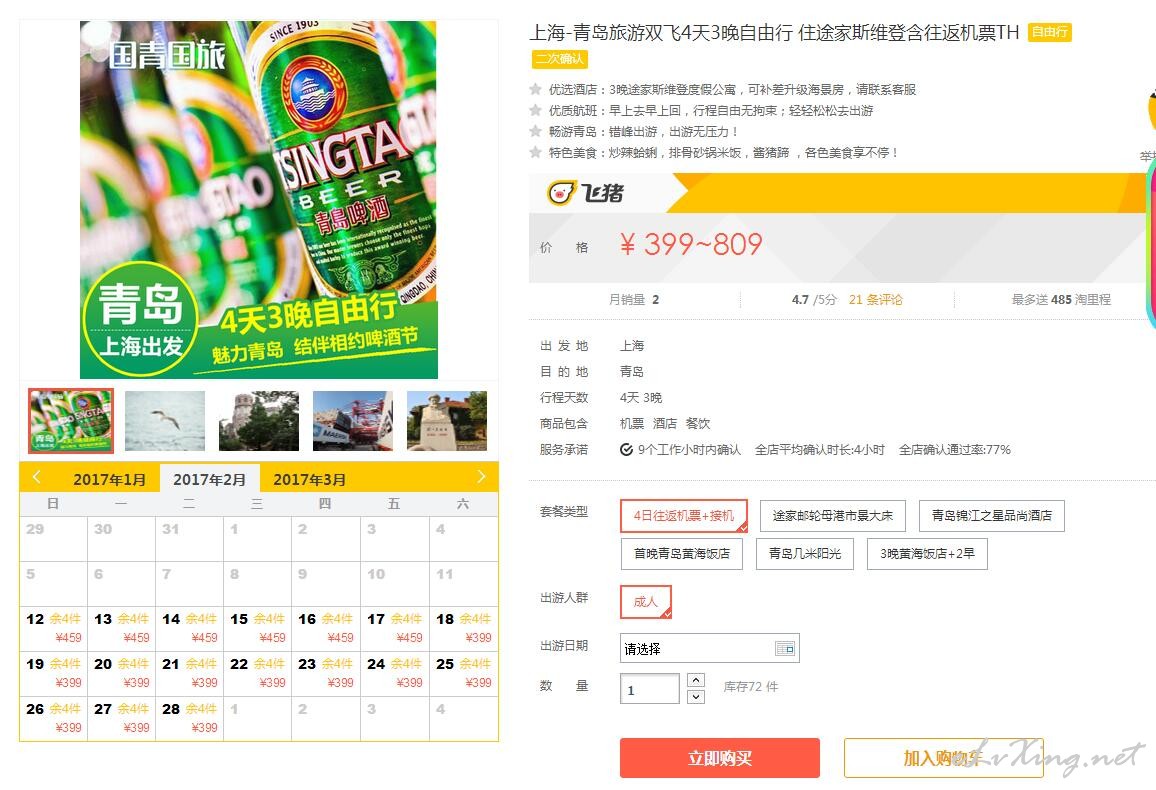
Task: Select the Tsingtao beer thumbnail
Action: point(71,421)
